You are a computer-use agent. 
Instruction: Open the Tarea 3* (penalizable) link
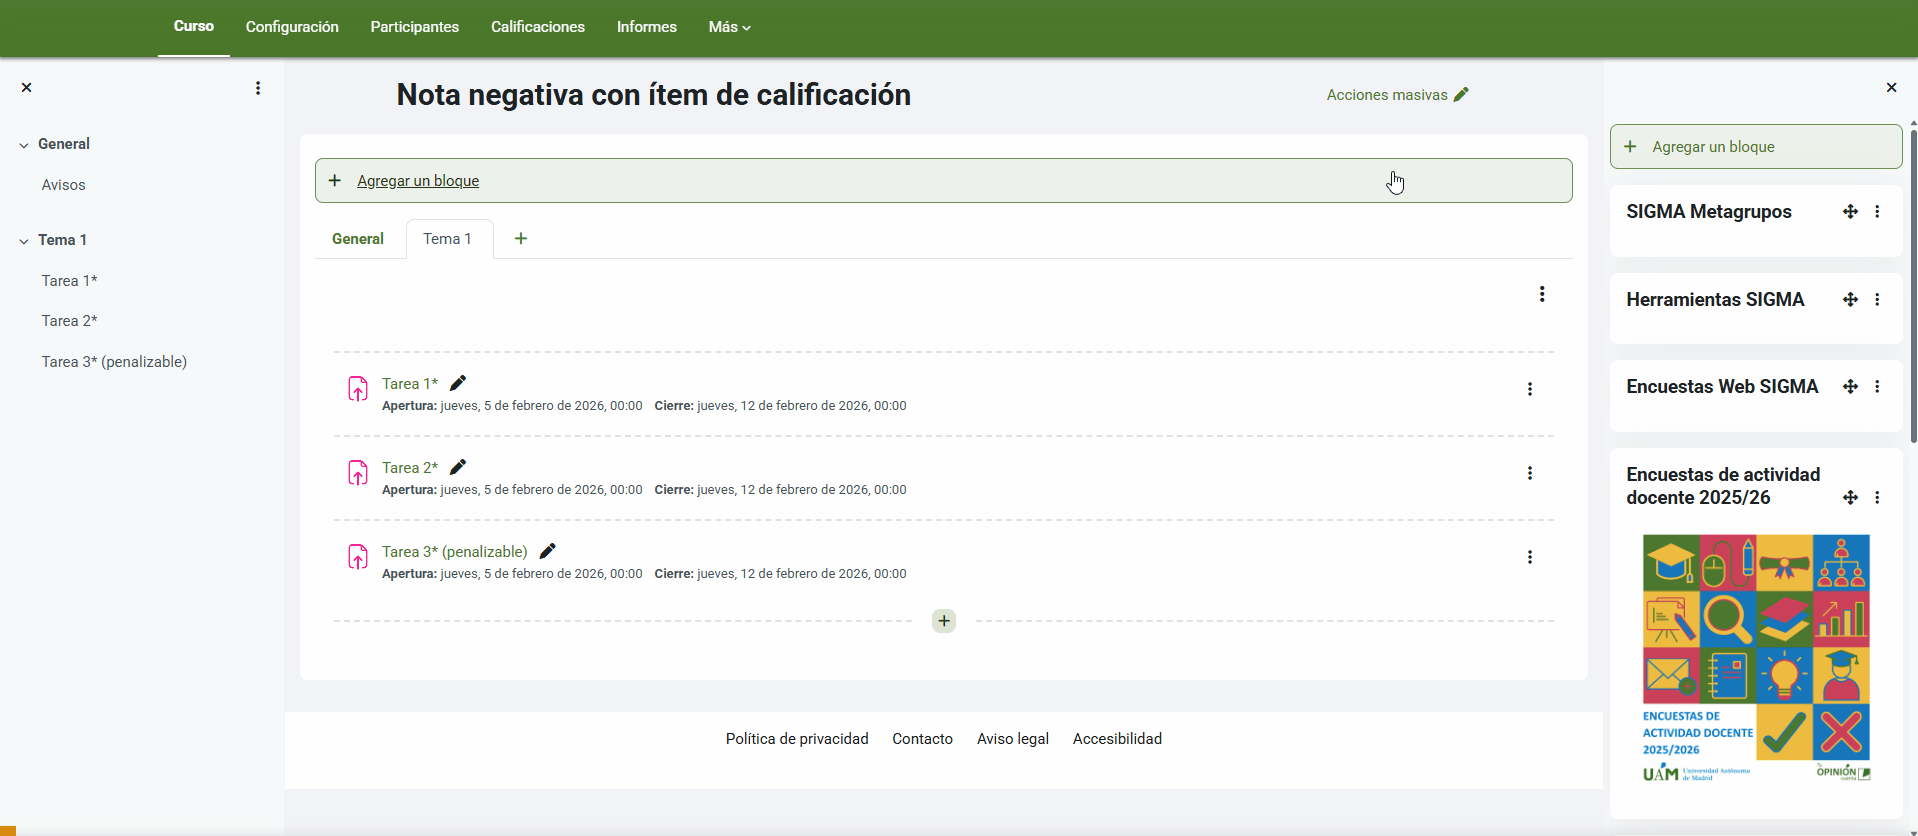tap(455, 552)
